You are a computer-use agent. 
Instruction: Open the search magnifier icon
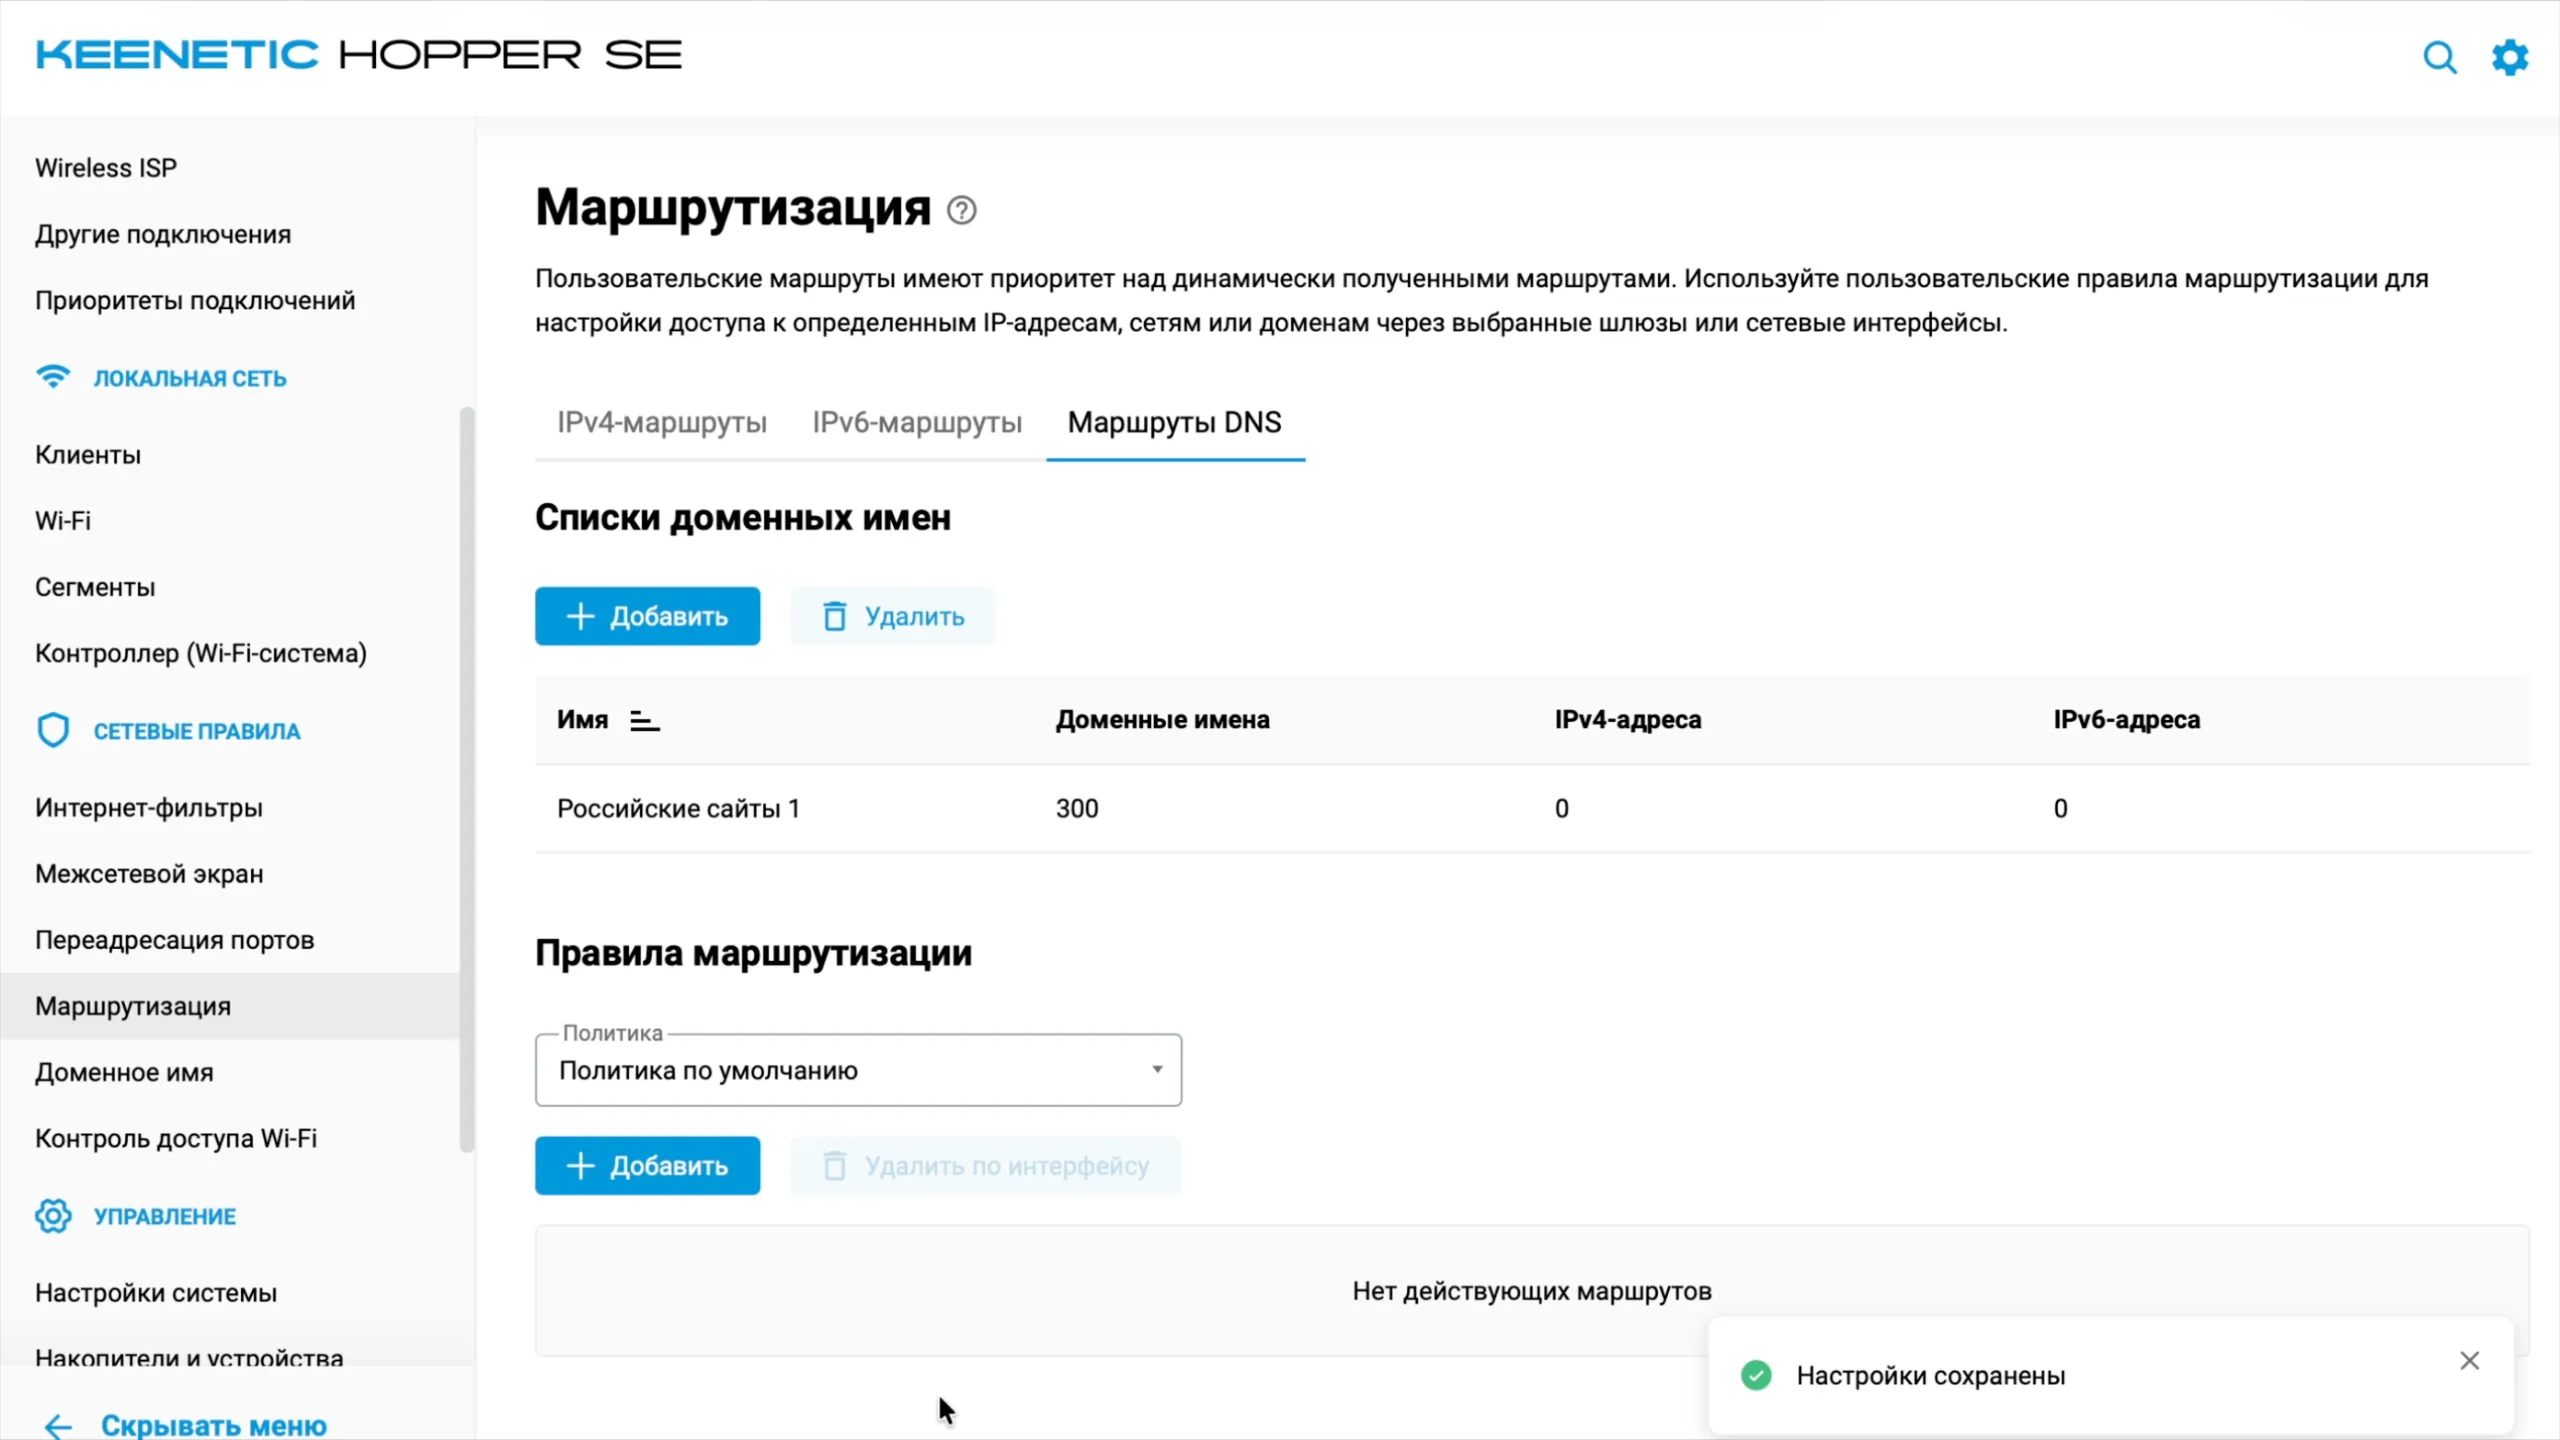2439,57
